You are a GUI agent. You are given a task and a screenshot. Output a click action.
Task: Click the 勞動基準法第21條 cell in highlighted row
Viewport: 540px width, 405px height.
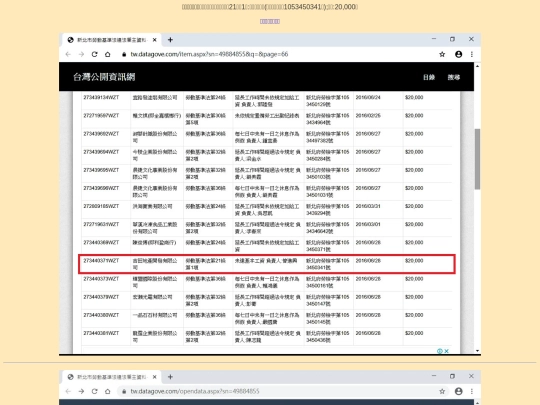coord(206,264)
